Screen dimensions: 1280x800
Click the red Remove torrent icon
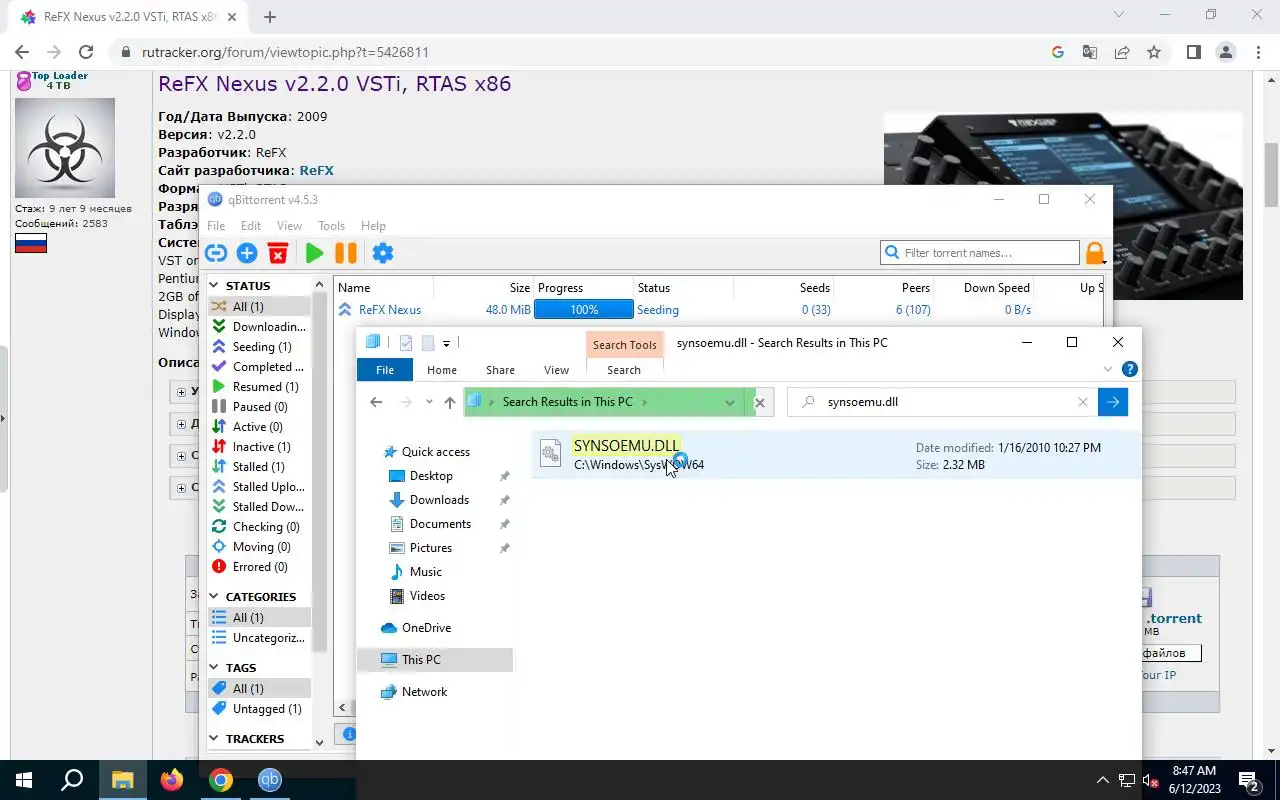click(x=278, y=253)
